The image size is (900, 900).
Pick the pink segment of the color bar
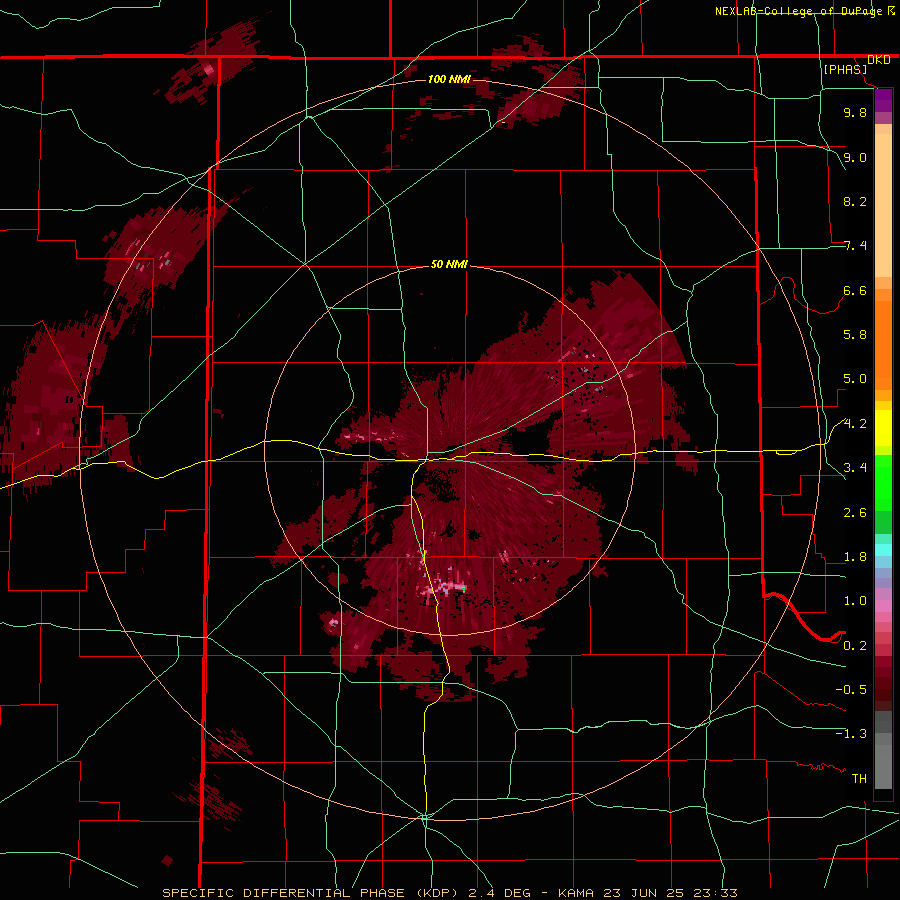(x=883, y=606)
